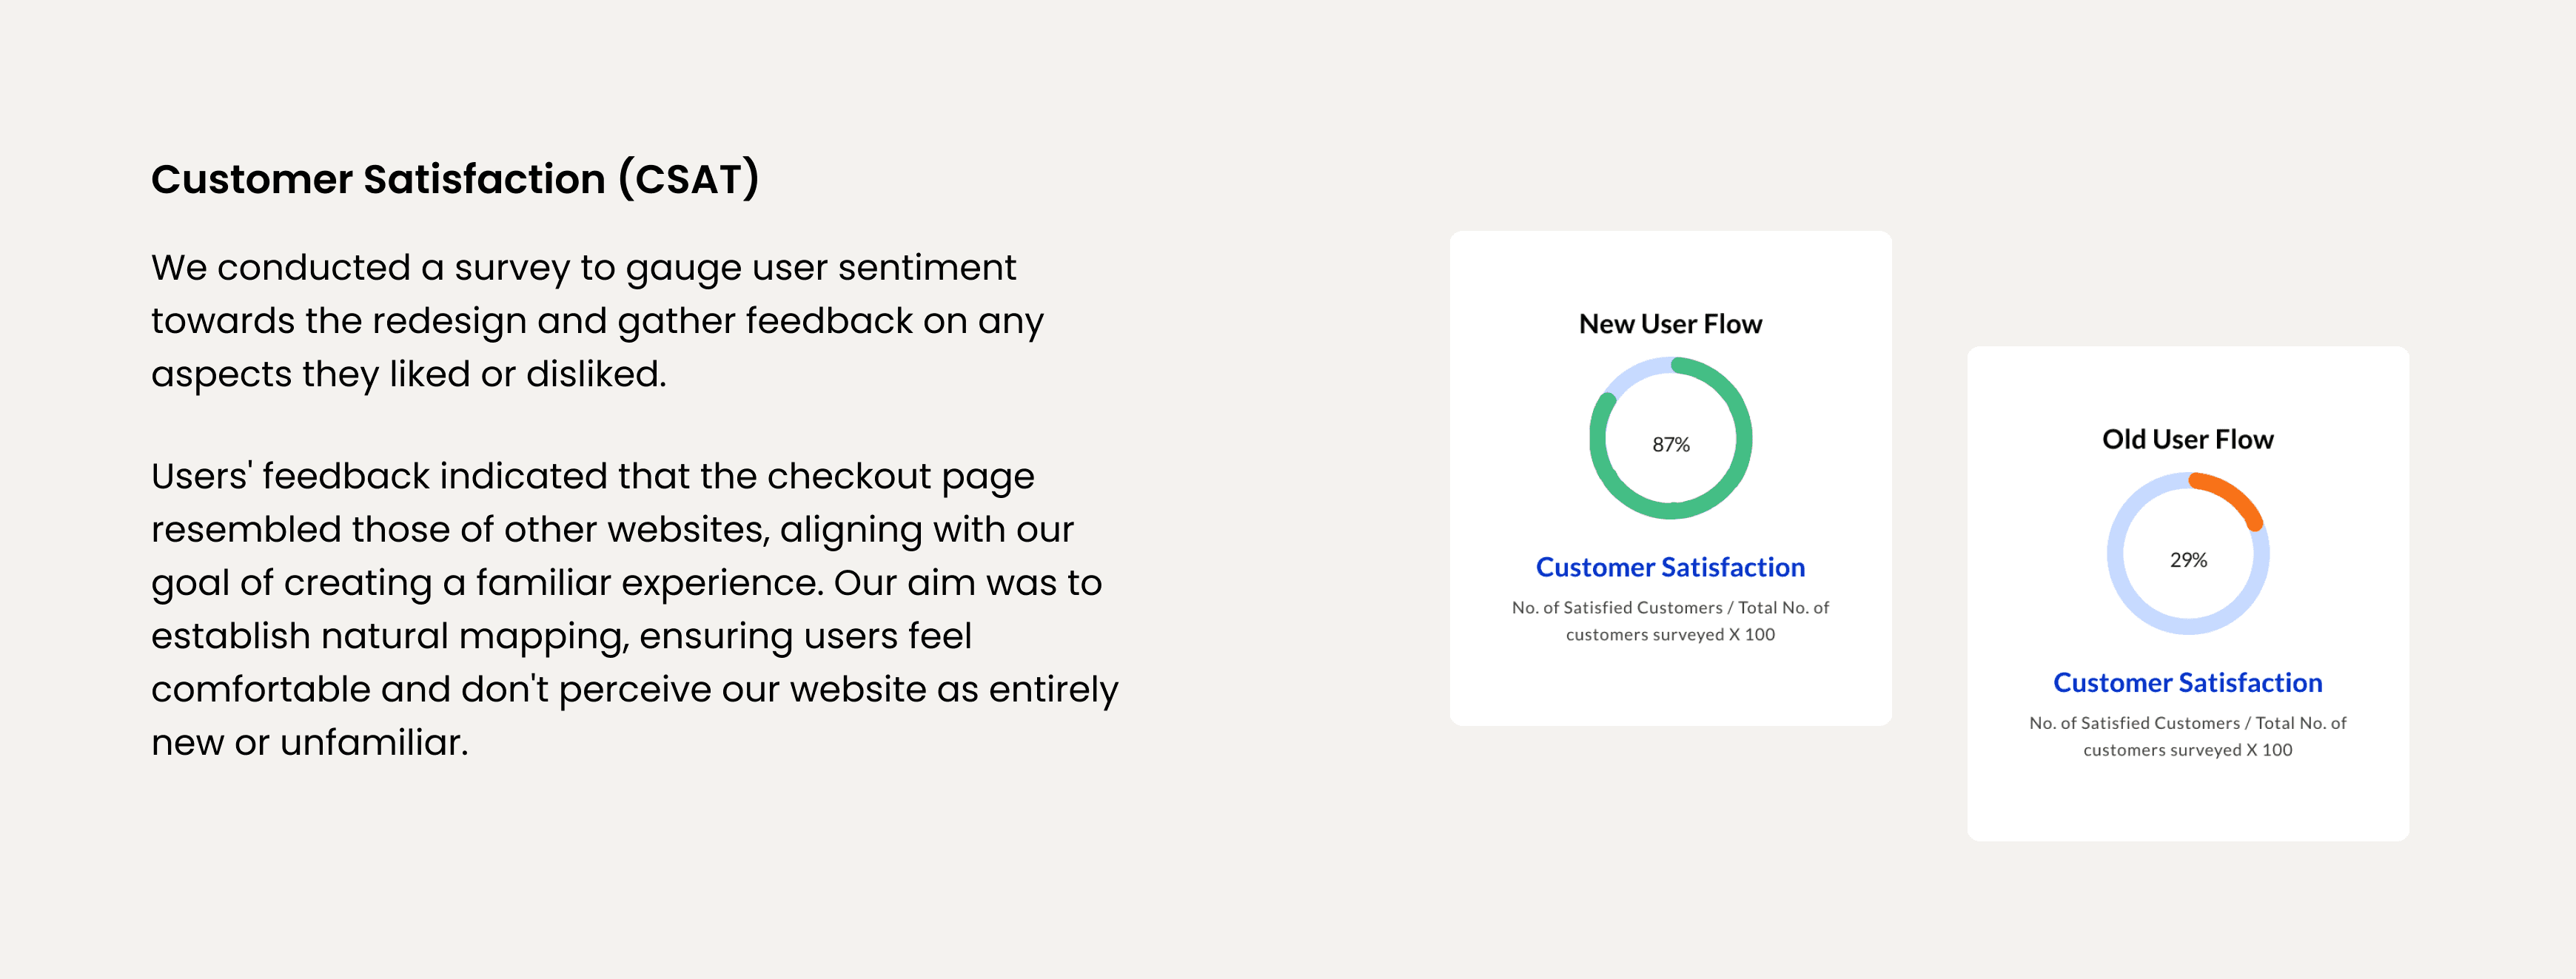Click the orange arc of the 29% ring

2233,494
